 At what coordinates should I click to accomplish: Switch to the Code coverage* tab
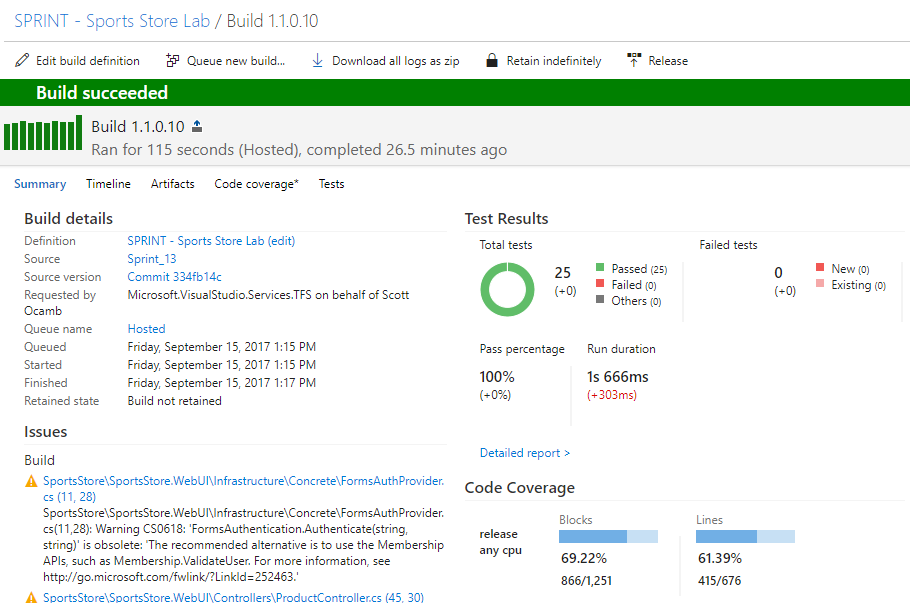[x=257, y=184]
